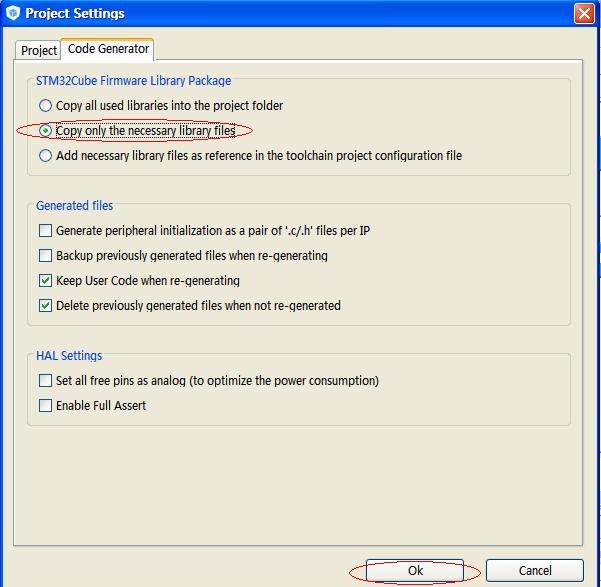601x587 pixels.
Task: Switch to the Project tab
Action: [38, 50]
